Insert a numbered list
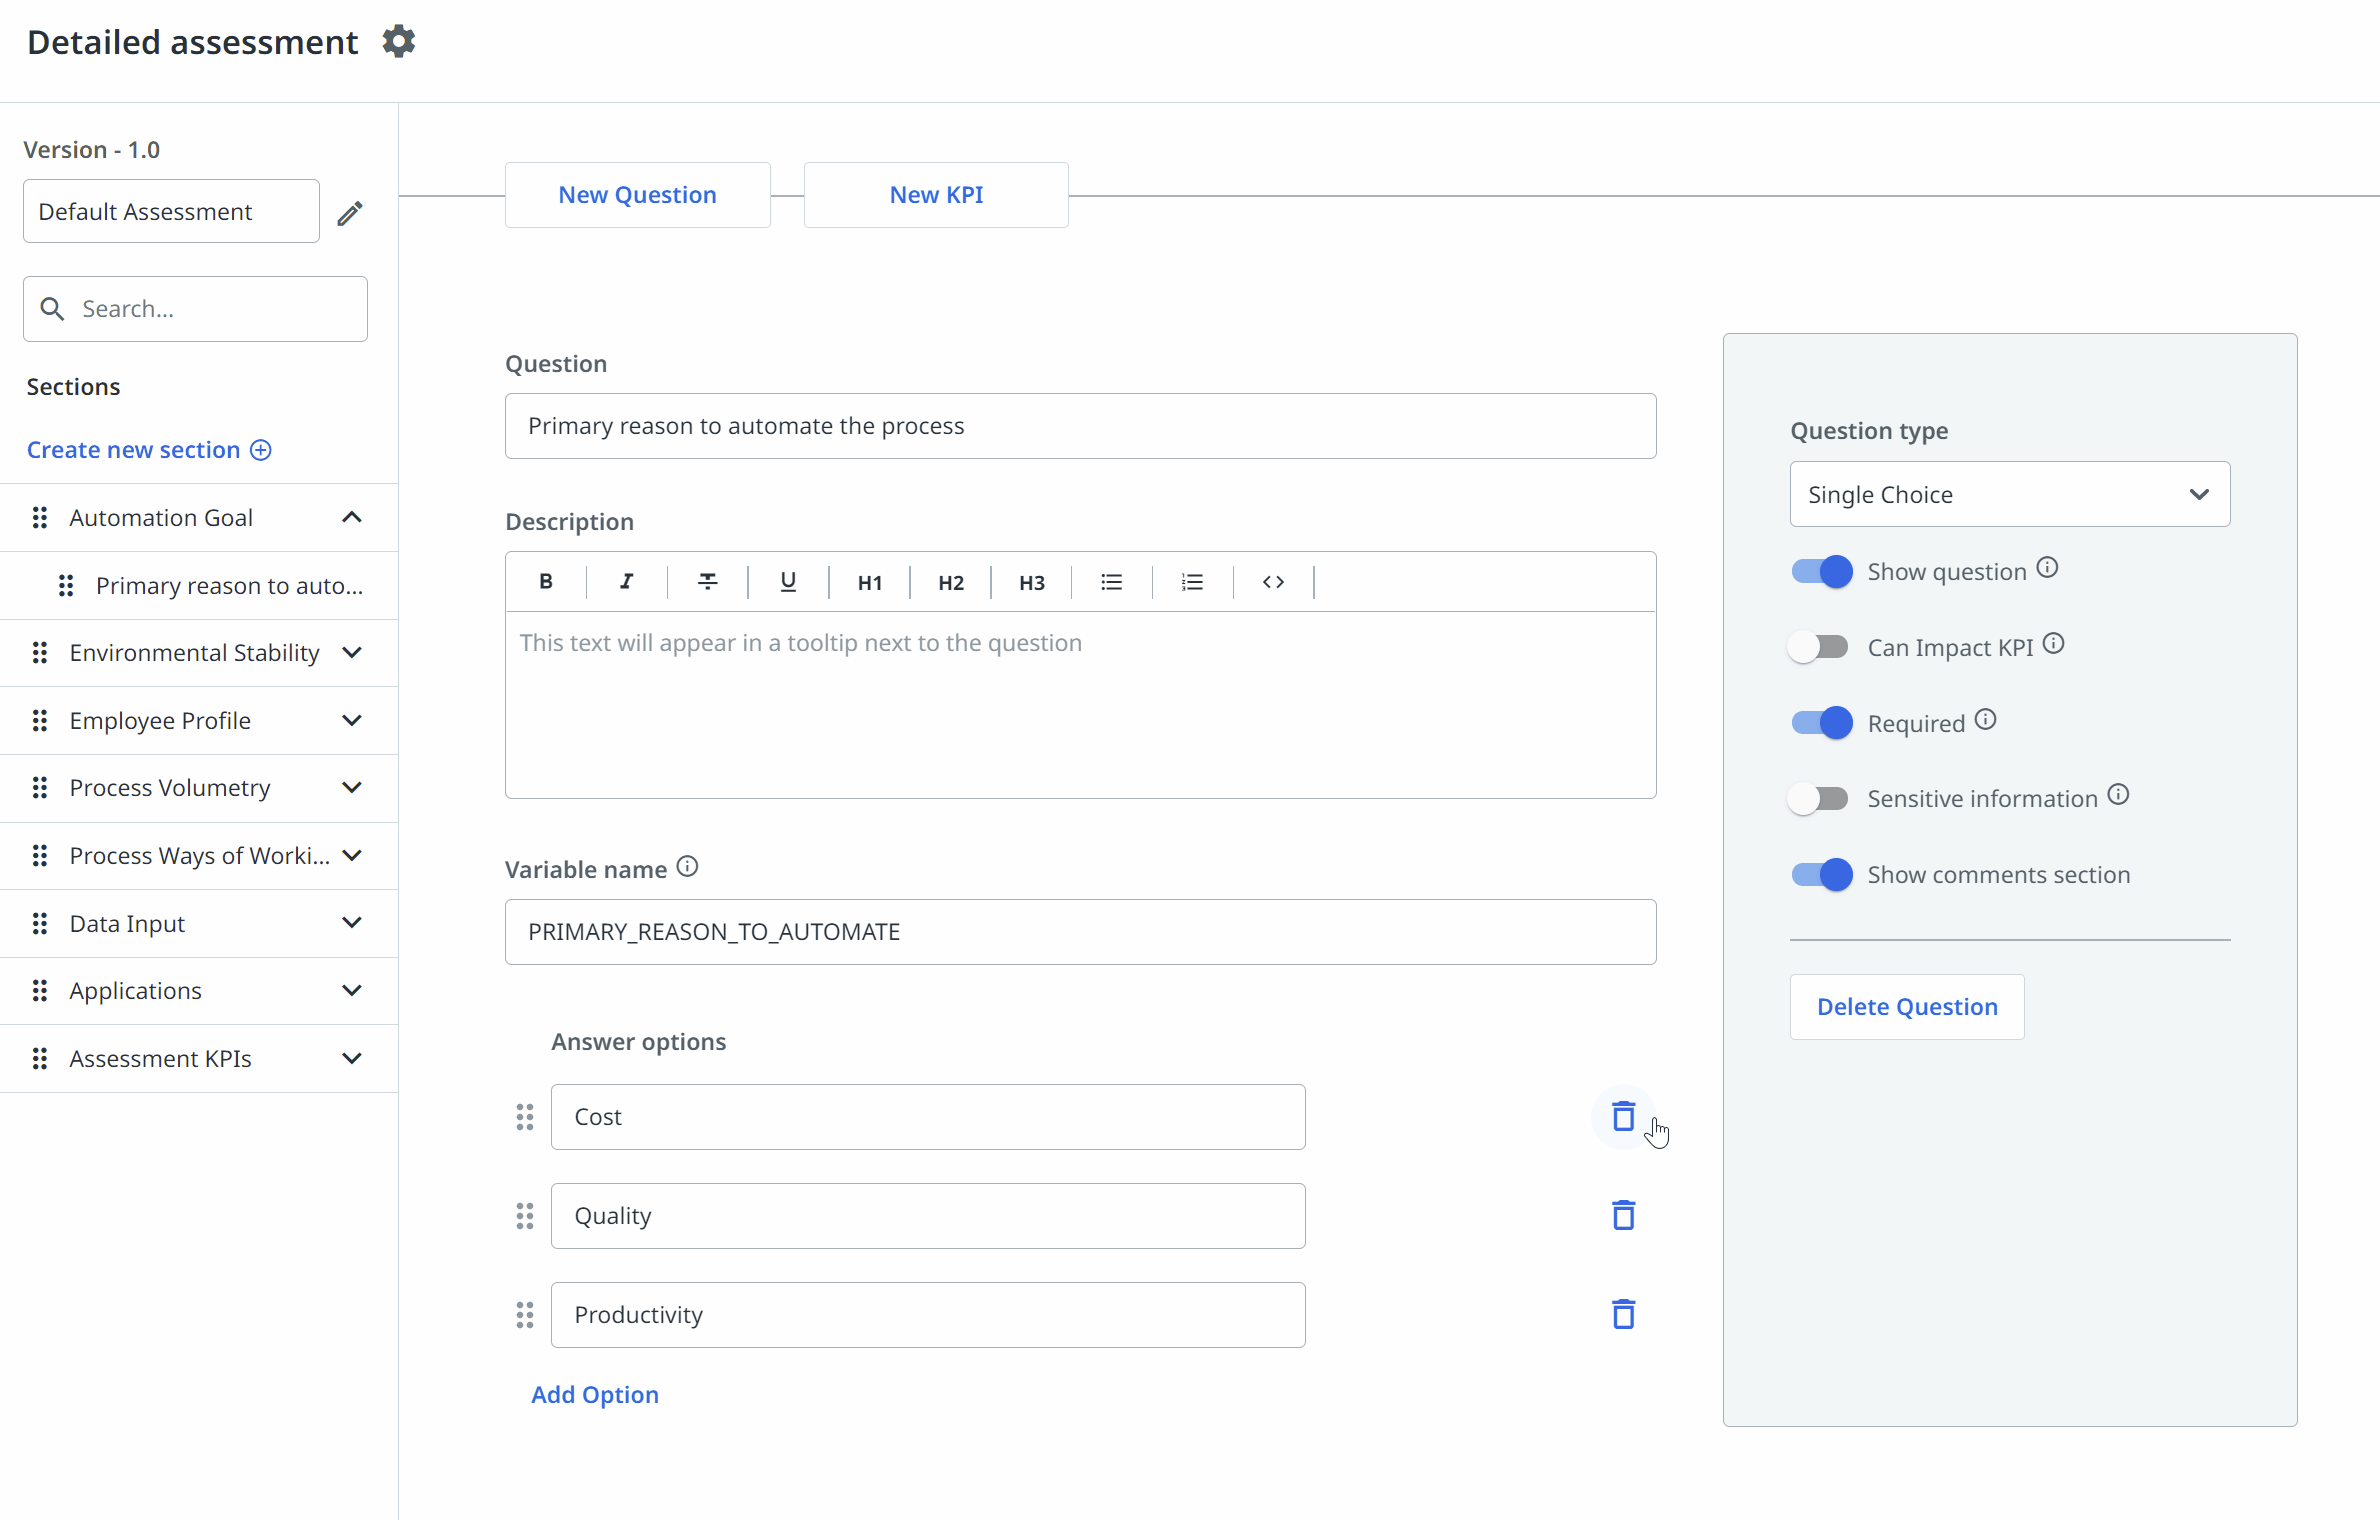 [1192, 582]
